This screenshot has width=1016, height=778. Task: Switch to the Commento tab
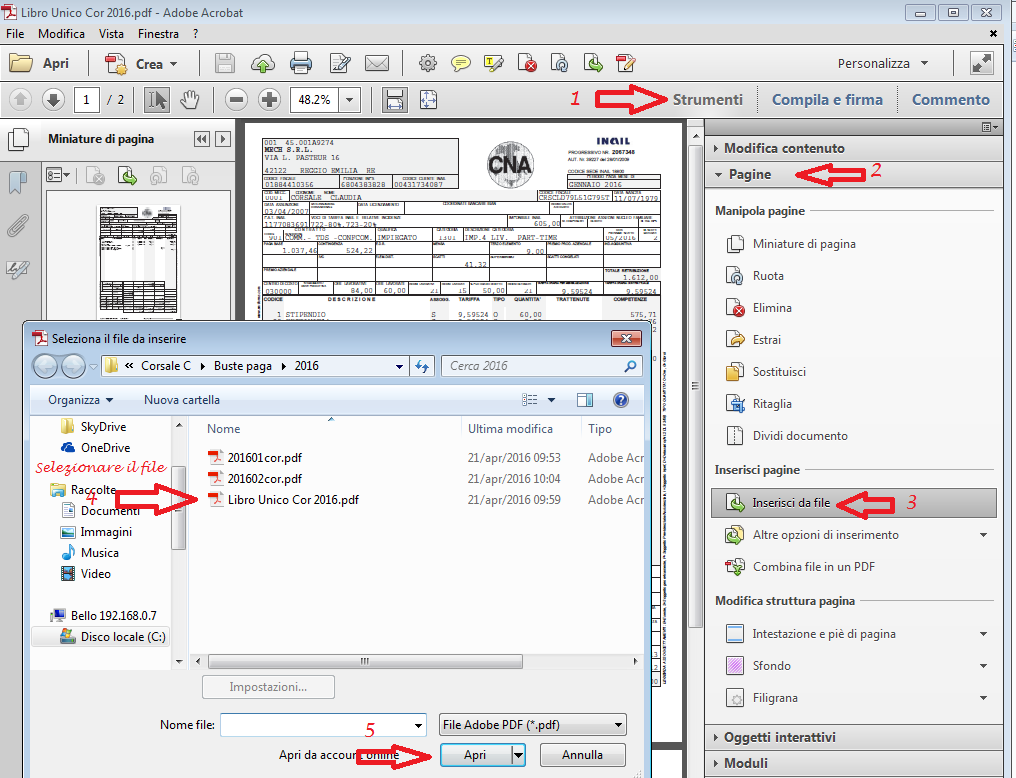(950, 99)
